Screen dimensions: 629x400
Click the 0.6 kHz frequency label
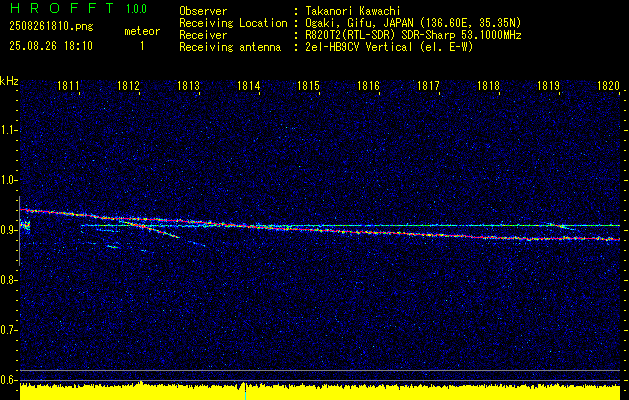tap(8, 380)
